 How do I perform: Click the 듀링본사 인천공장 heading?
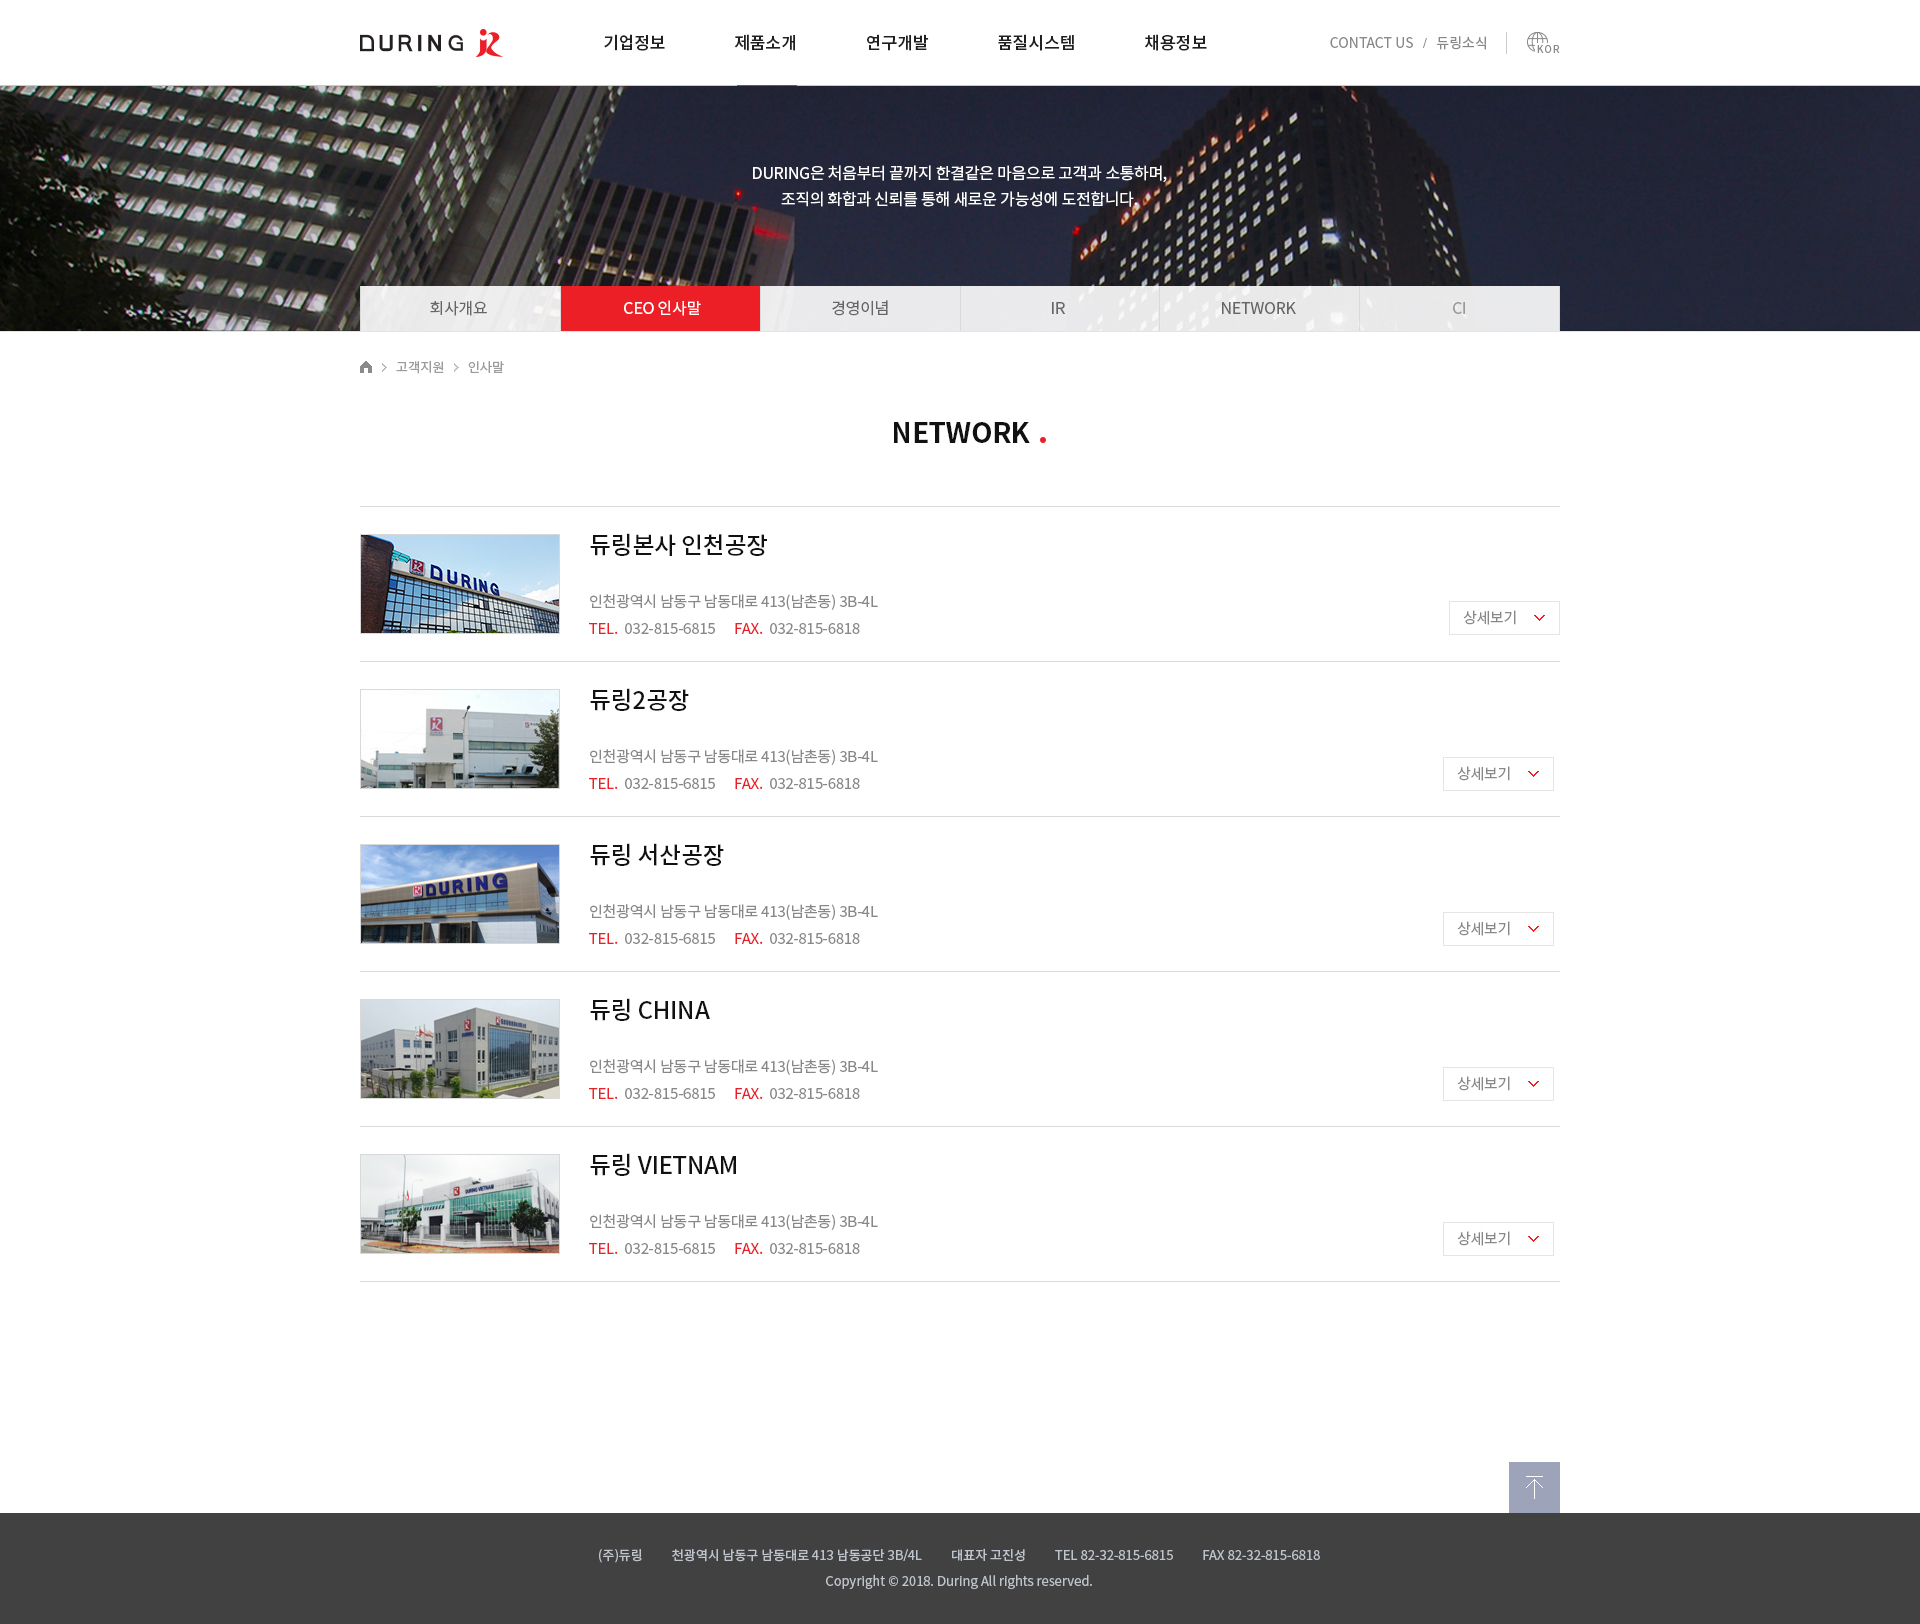tap(678, 545)
